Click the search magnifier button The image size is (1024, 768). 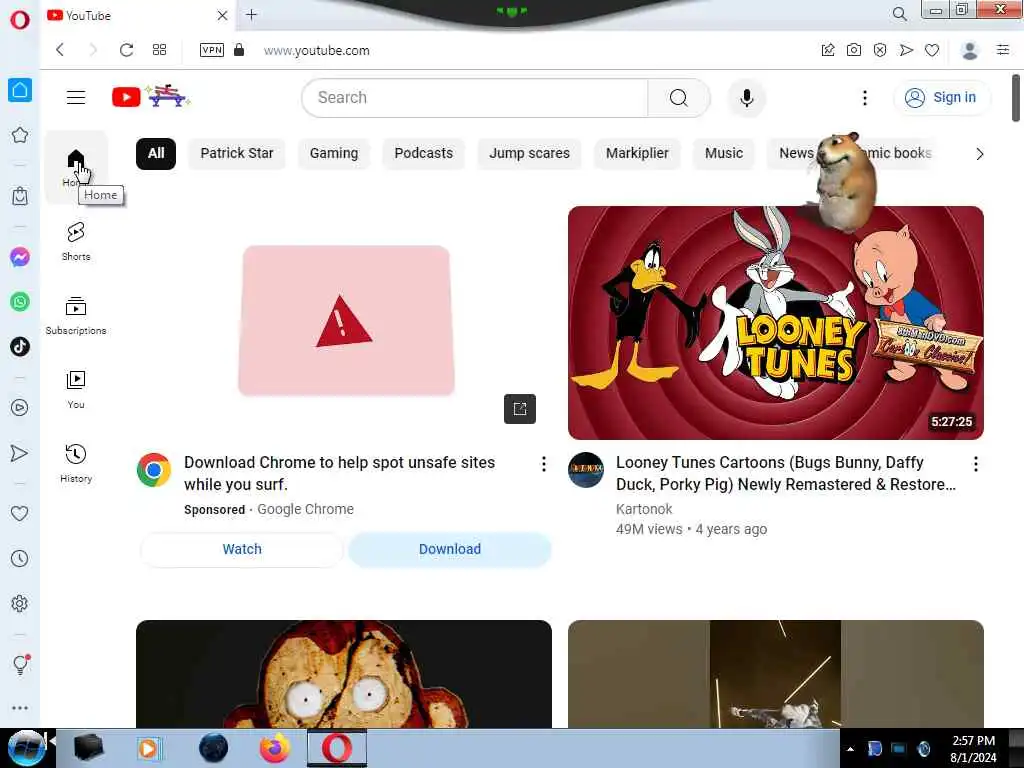point(679,98)
